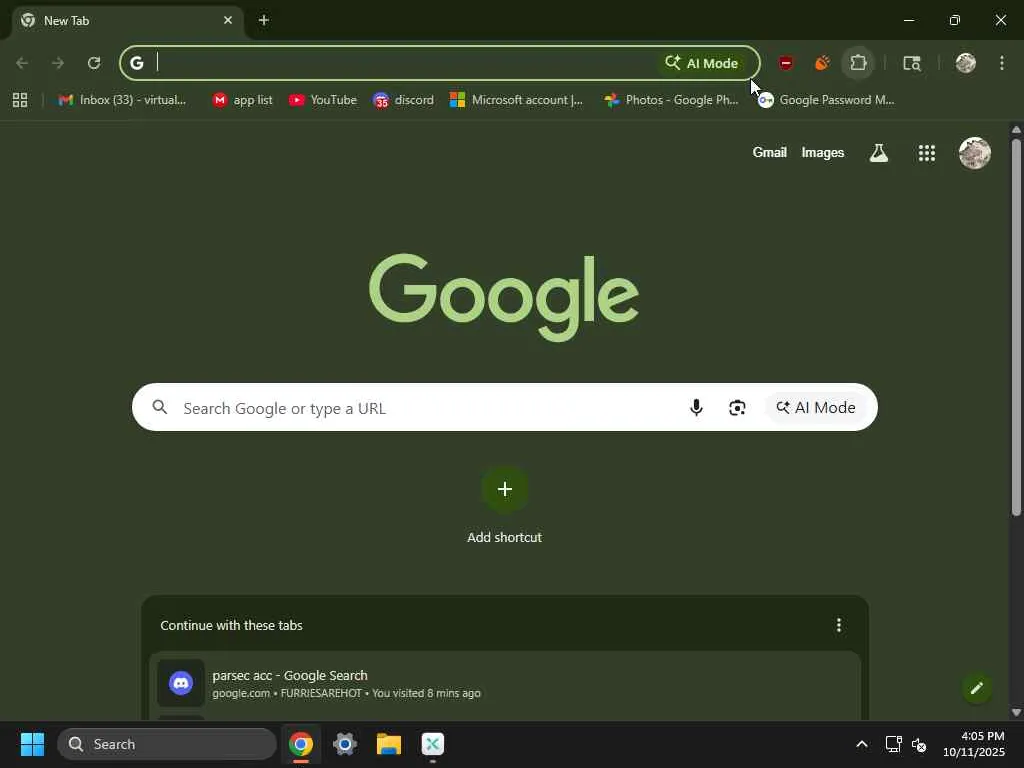Image resolution: width=1024 pixels, height=768 pixels.
Task: Click the taskbar Search box
Action: point(167,744)
